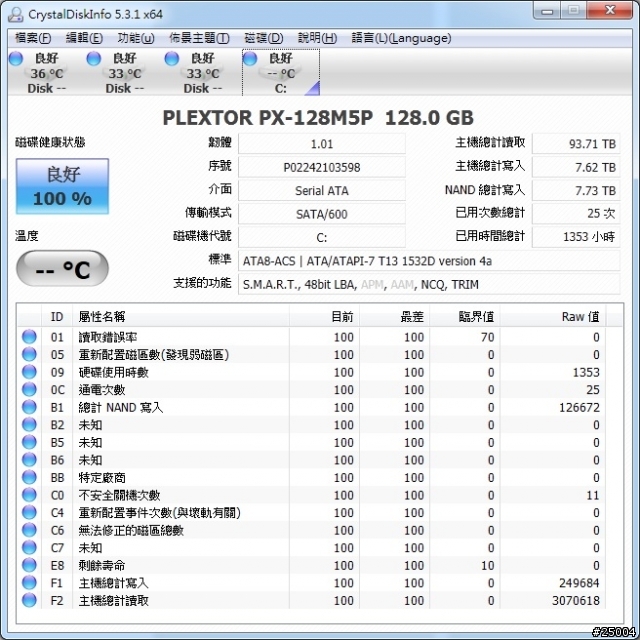The width and height of the screenshot is (640, 640).
Task: Click serial number field P02242103598
Action: click(x=322, y=167)
